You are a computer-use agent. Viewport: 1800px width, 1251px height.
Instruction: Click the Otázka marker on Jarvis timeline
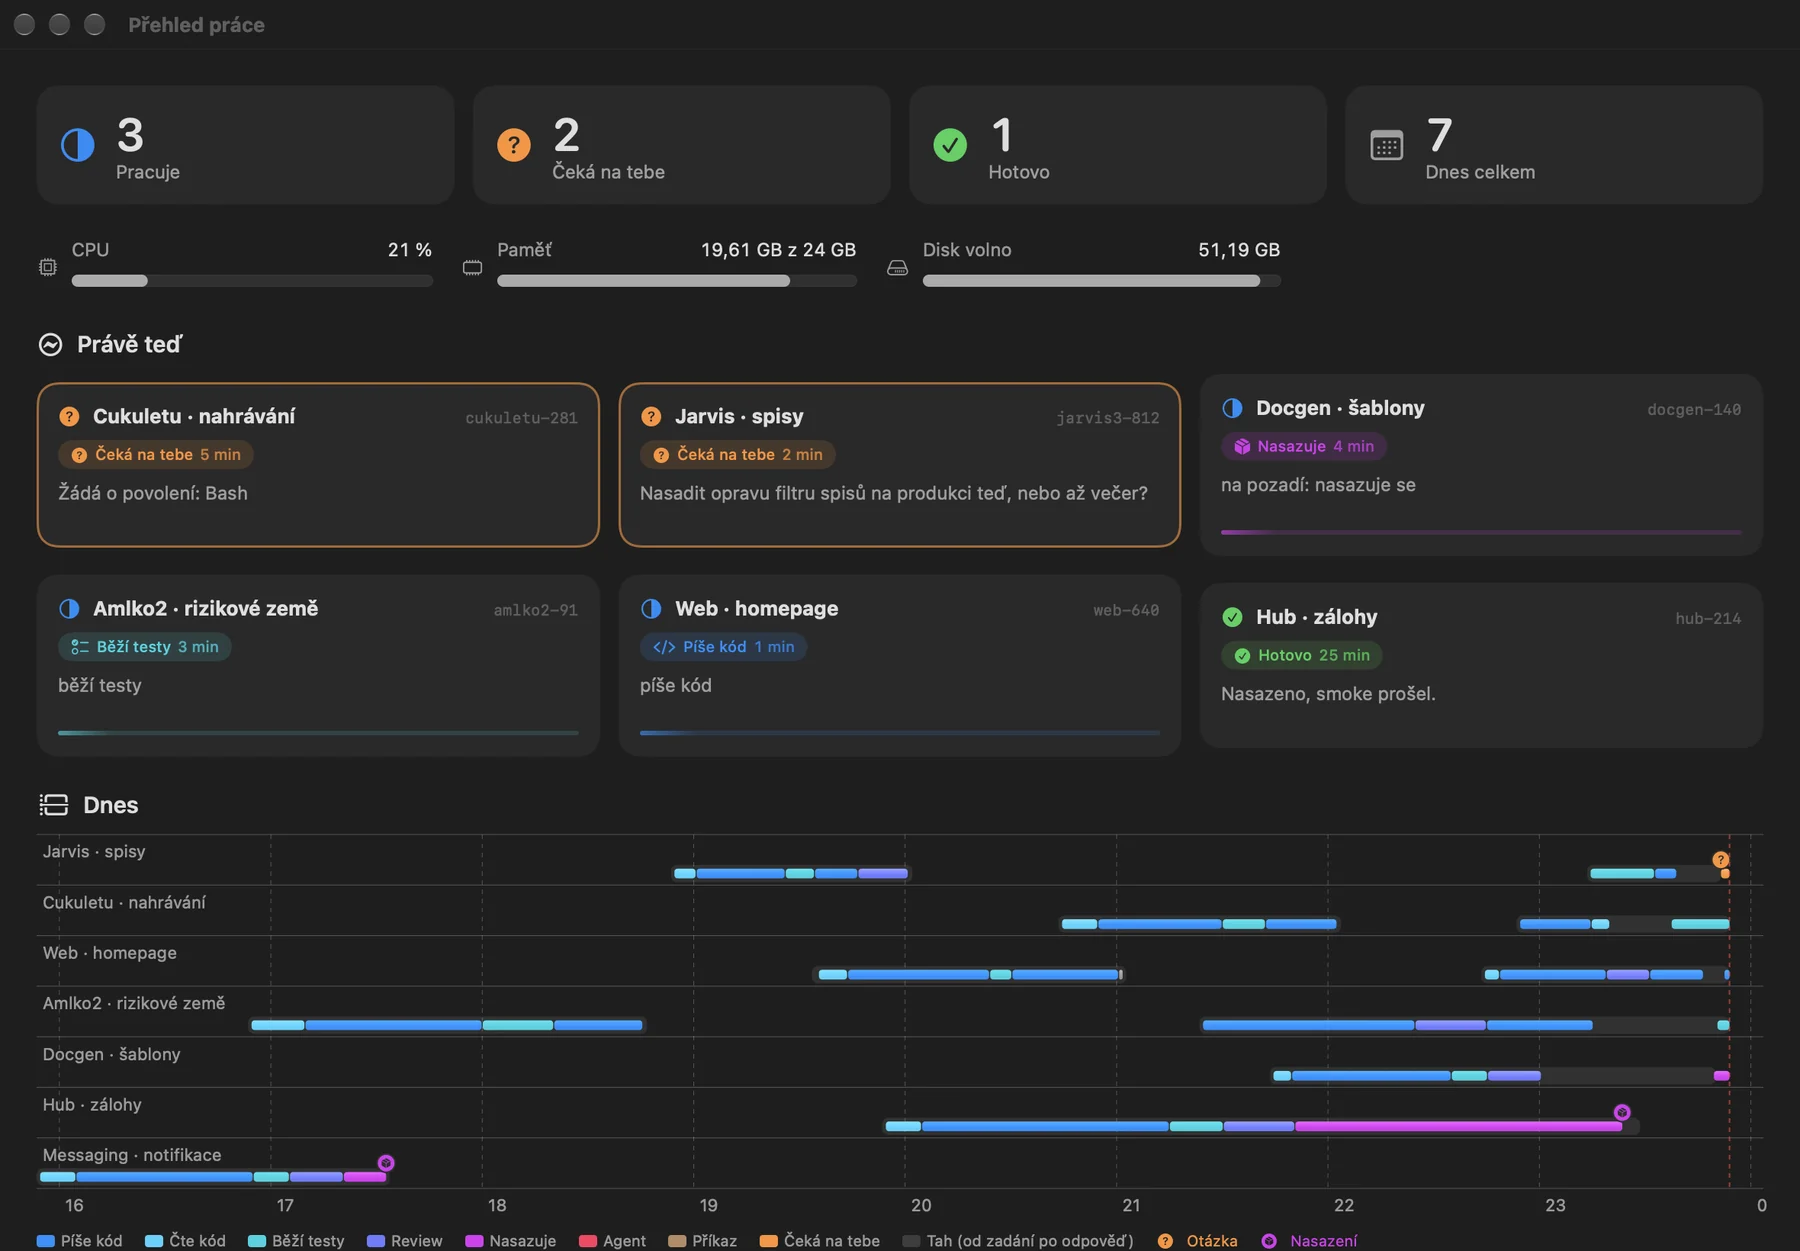[1721, 860]
